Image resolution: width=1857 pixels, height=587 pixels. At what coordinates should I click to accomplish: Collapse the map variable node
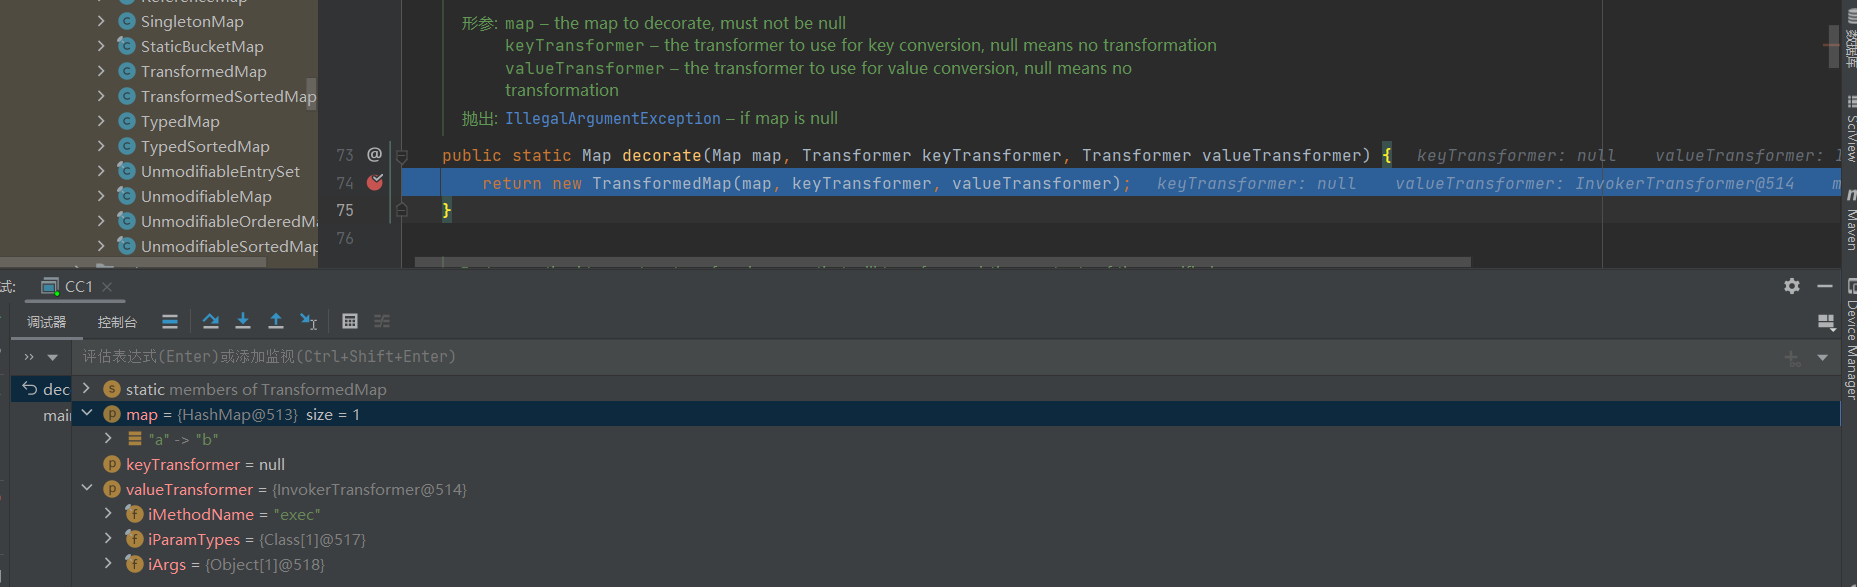tap(87, 414)
